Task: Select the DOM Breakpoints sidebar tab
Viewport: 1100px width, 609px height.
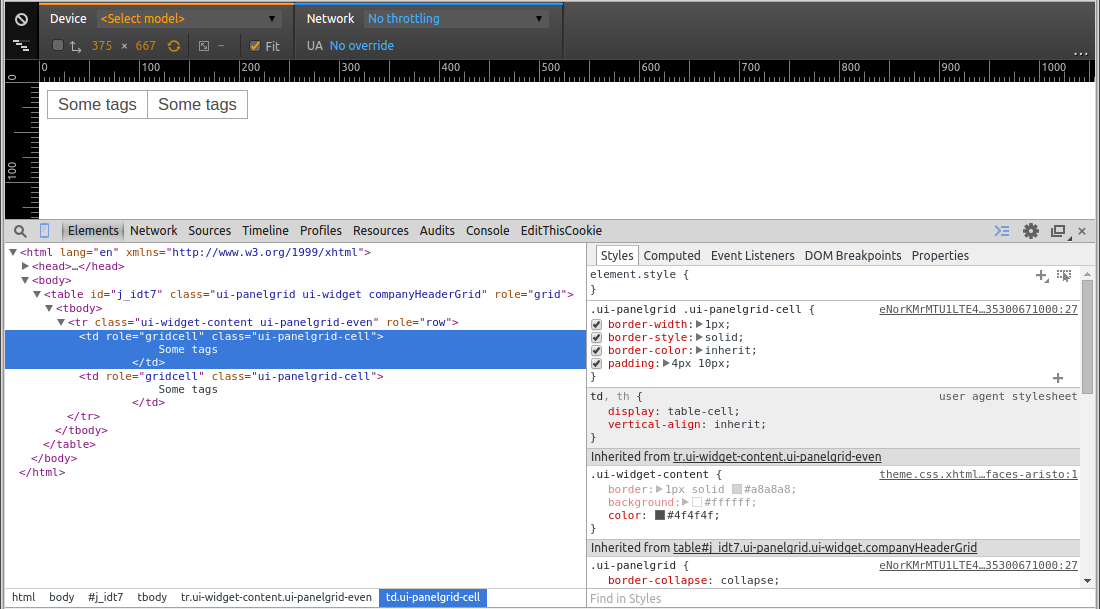Action: click(x=853, y=256)
